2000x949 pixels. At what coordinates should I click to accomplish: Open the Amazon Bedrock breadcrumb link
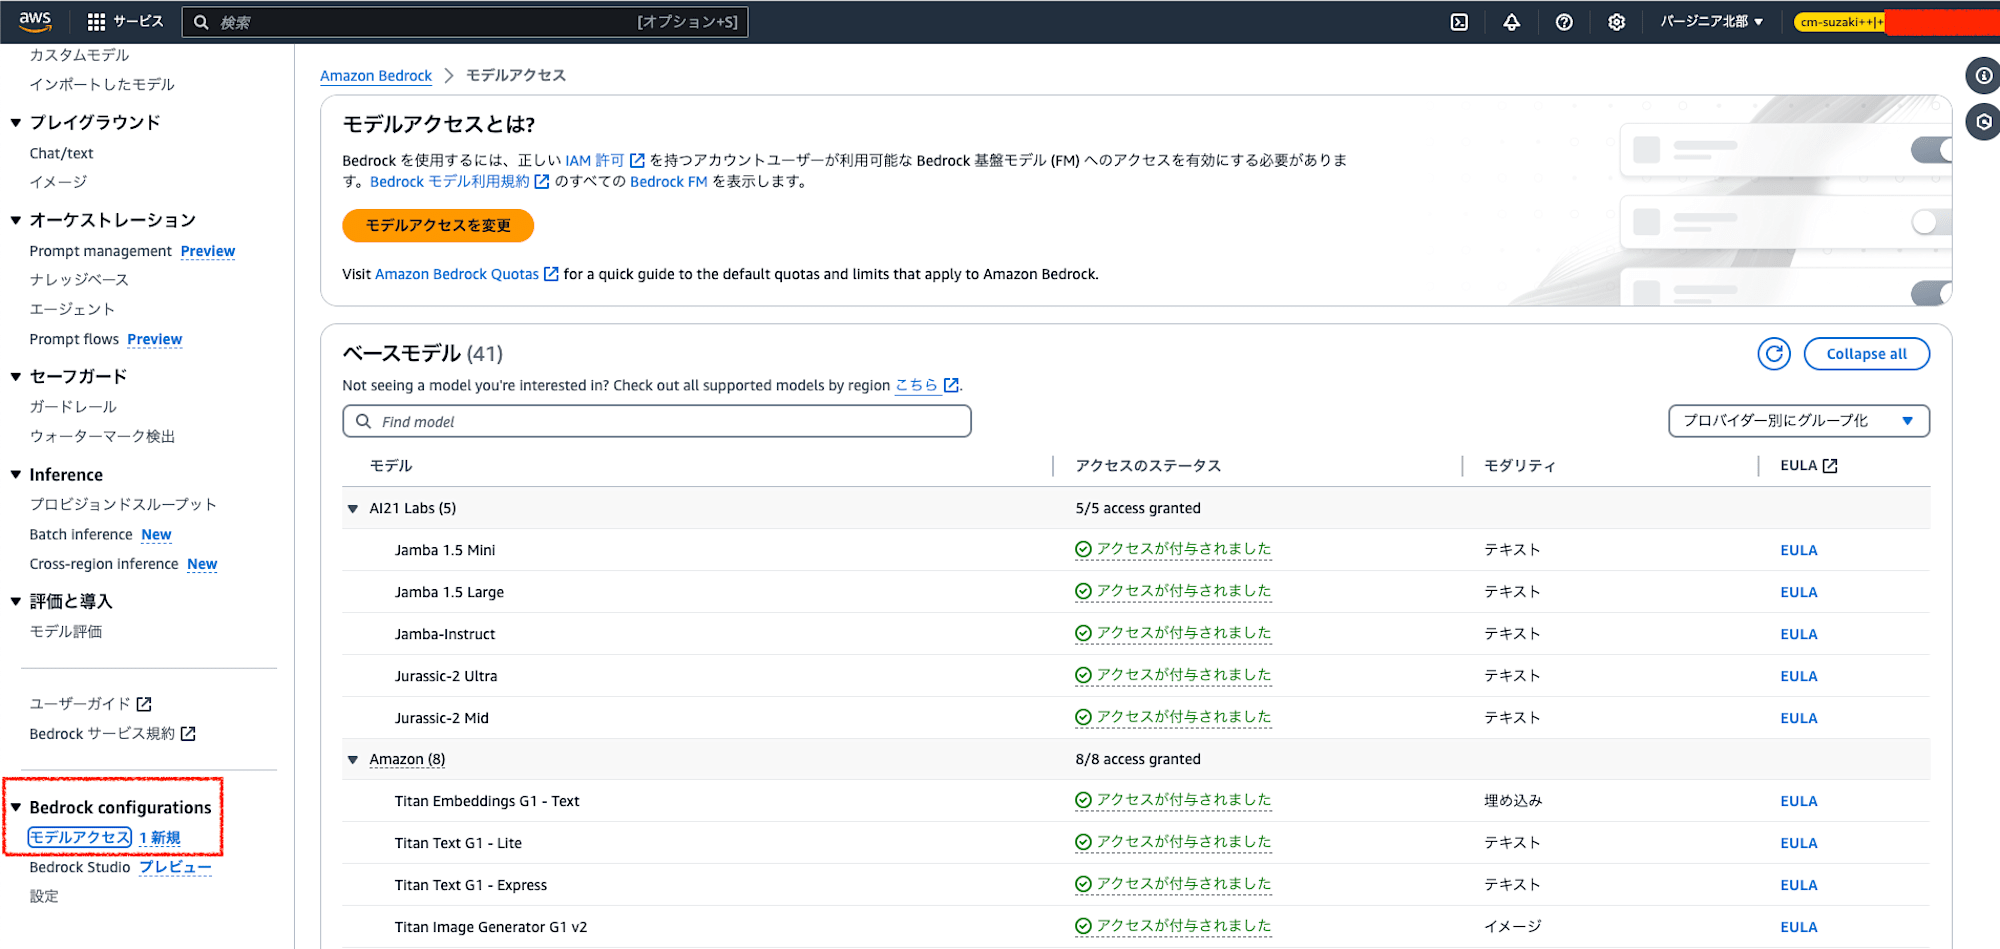coord(376,76)
